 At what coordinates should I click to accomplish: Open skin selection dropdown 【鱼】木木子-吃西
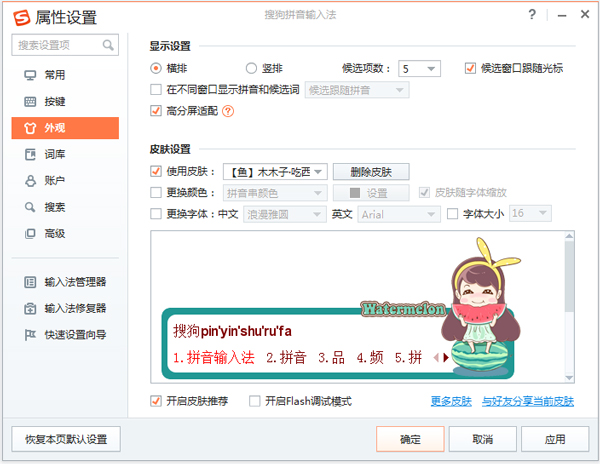(275, 171)
